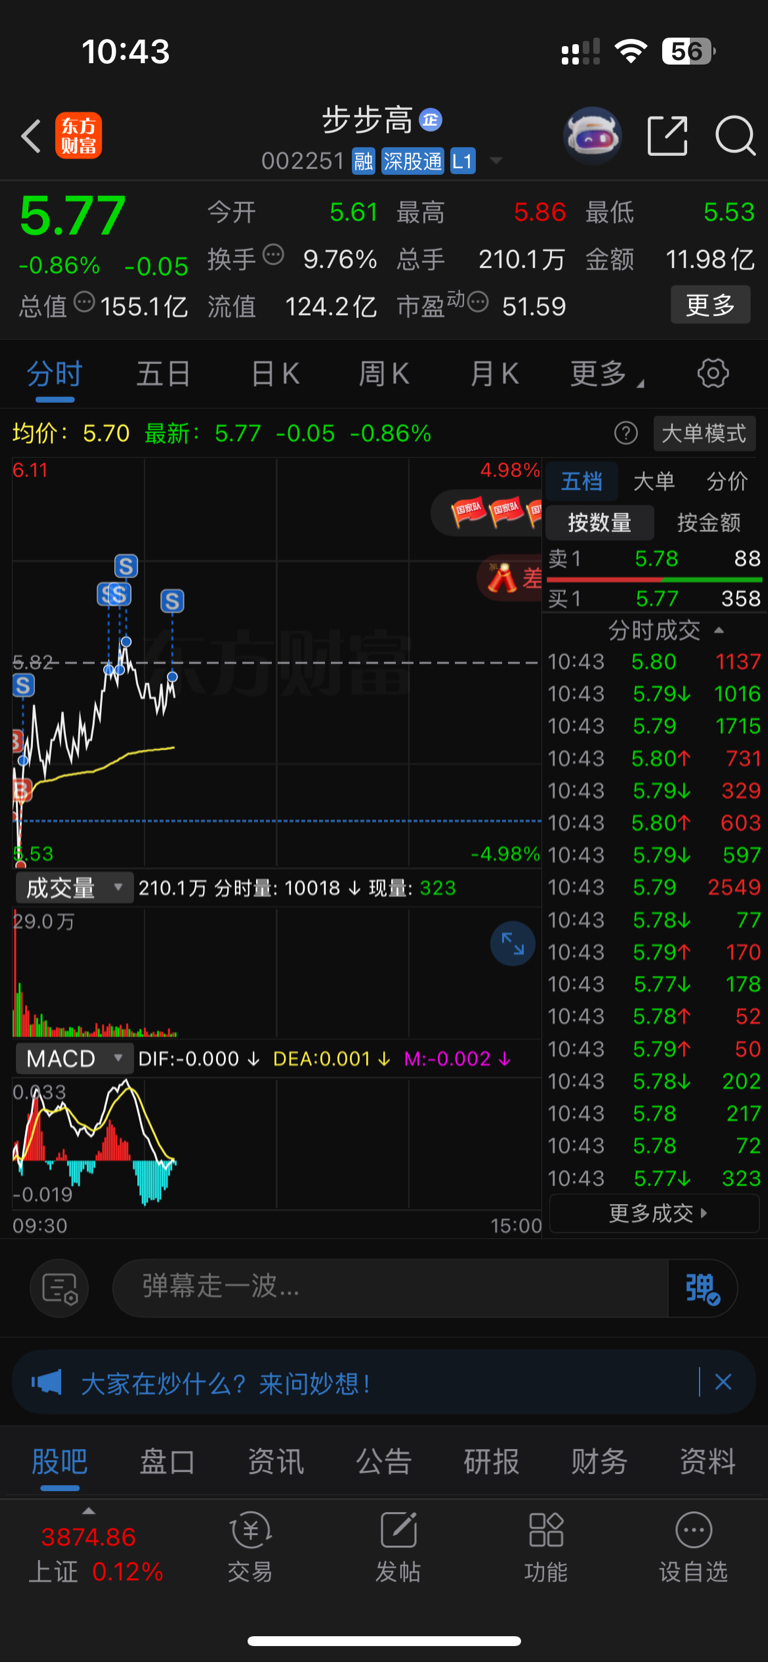Switch to 日K chart tab
768x1663 pixels.
tap(275, 374)
